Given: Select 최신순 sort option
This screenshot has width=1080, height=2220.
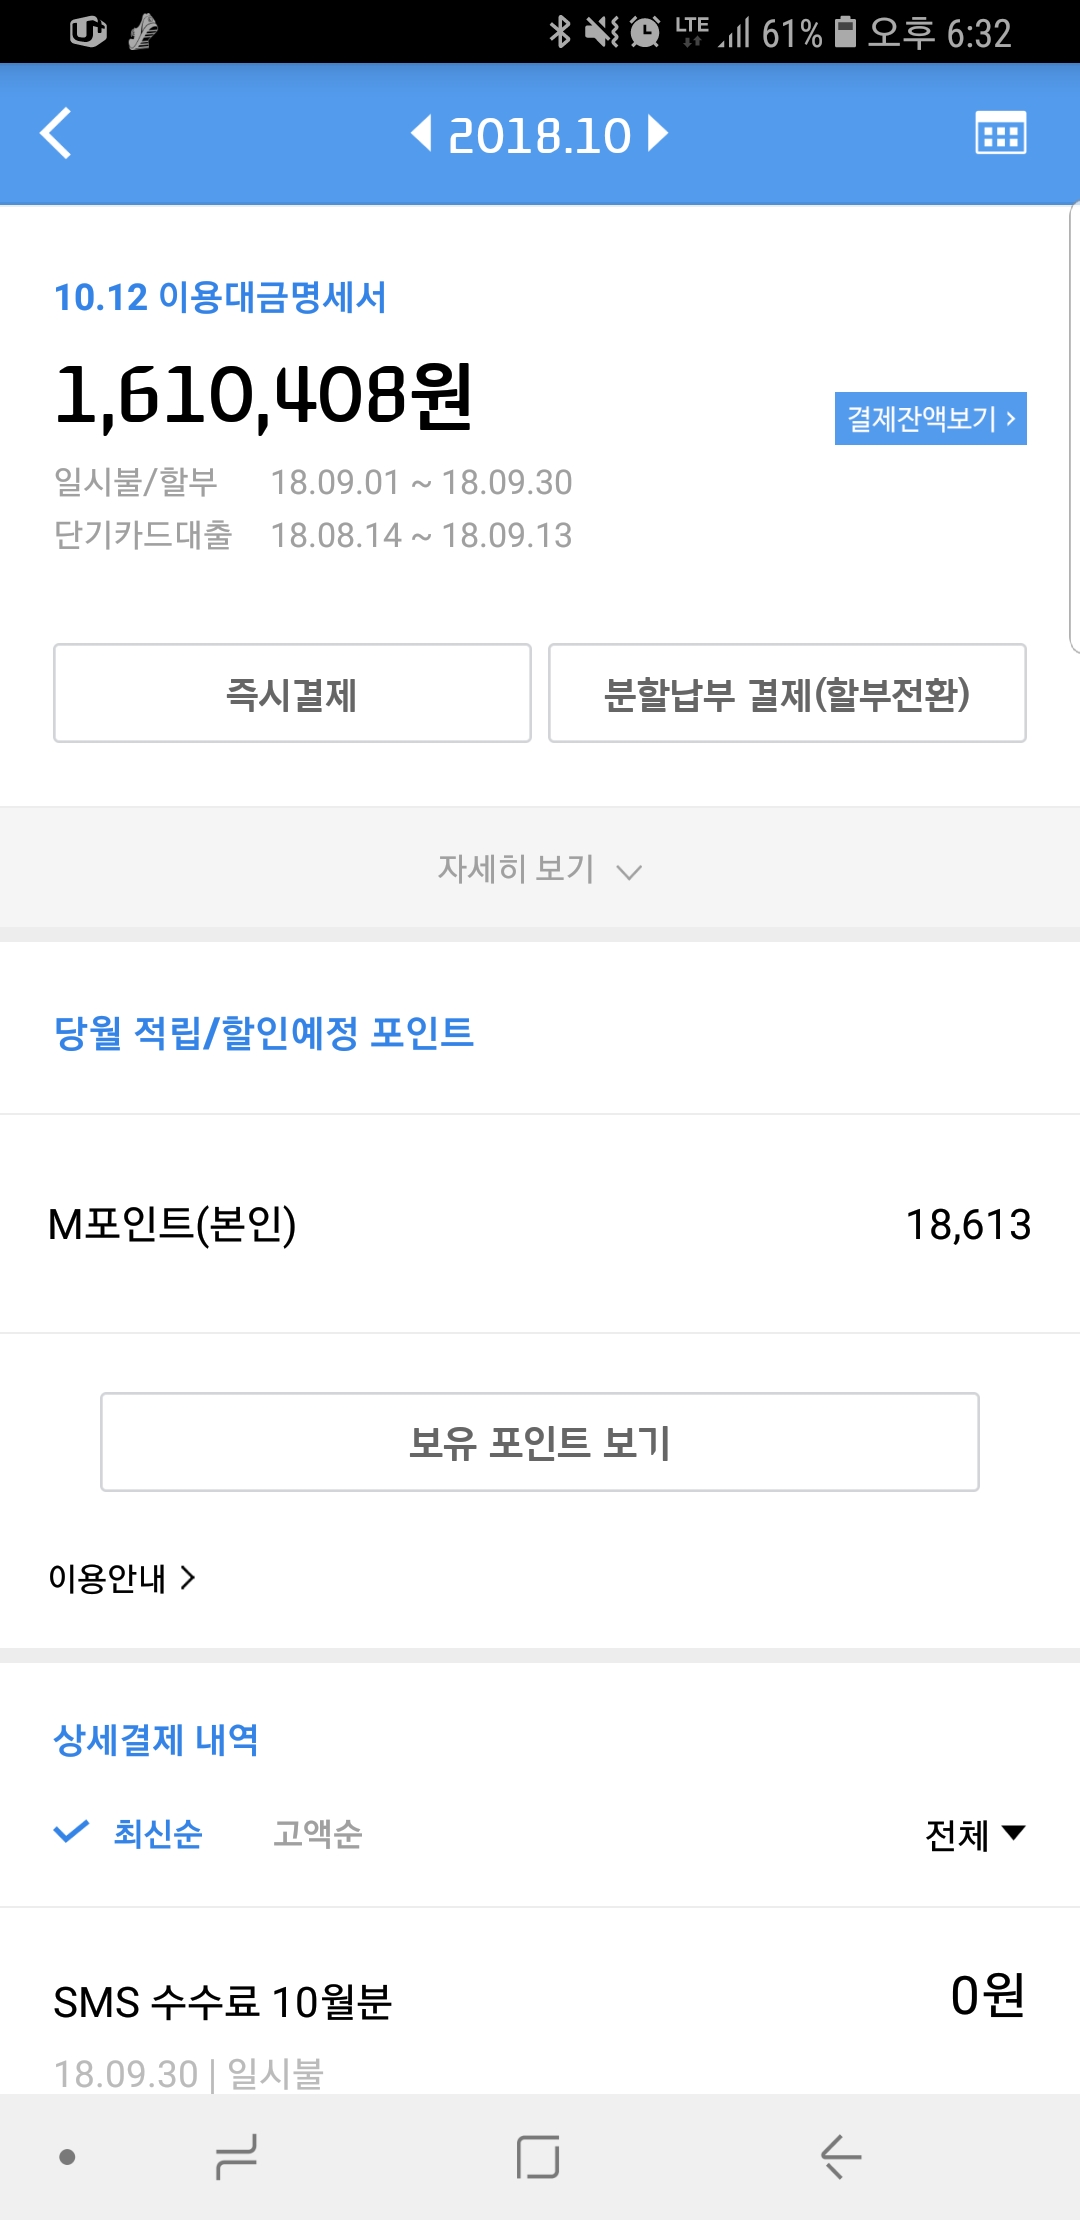Looking at the screenshot, I should 156,1833.
